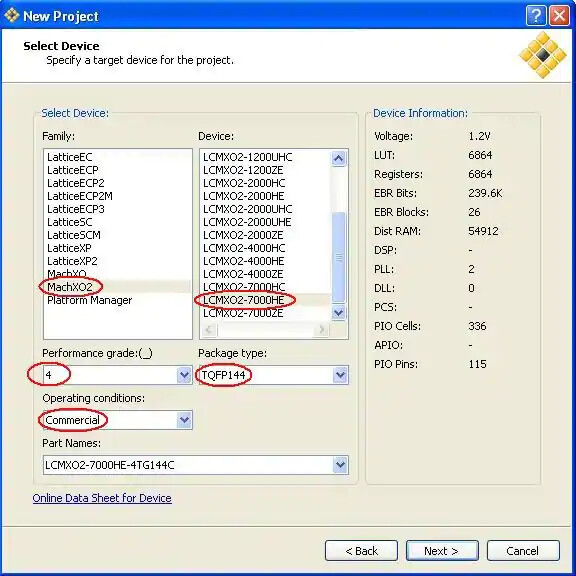This screenshot has width=576, height=576.
Task: Select LatticeECP2 family
Action: point(76,183)
